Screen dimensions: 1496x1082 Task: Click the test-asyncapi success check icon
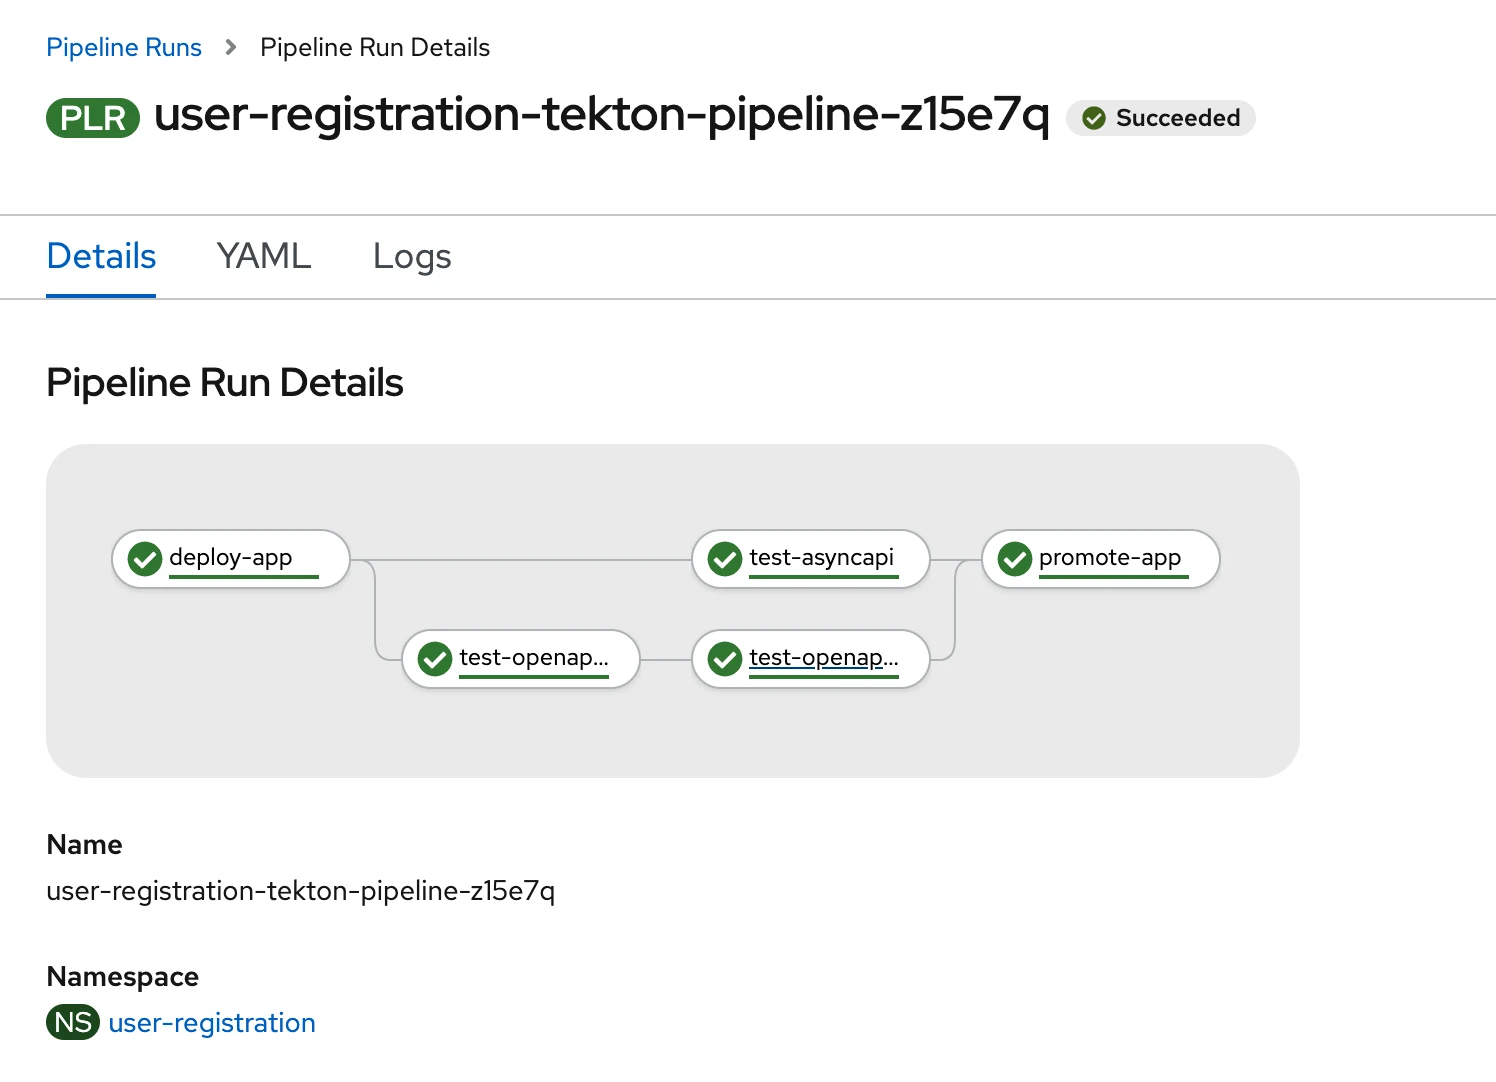click(x=725, y=559)
